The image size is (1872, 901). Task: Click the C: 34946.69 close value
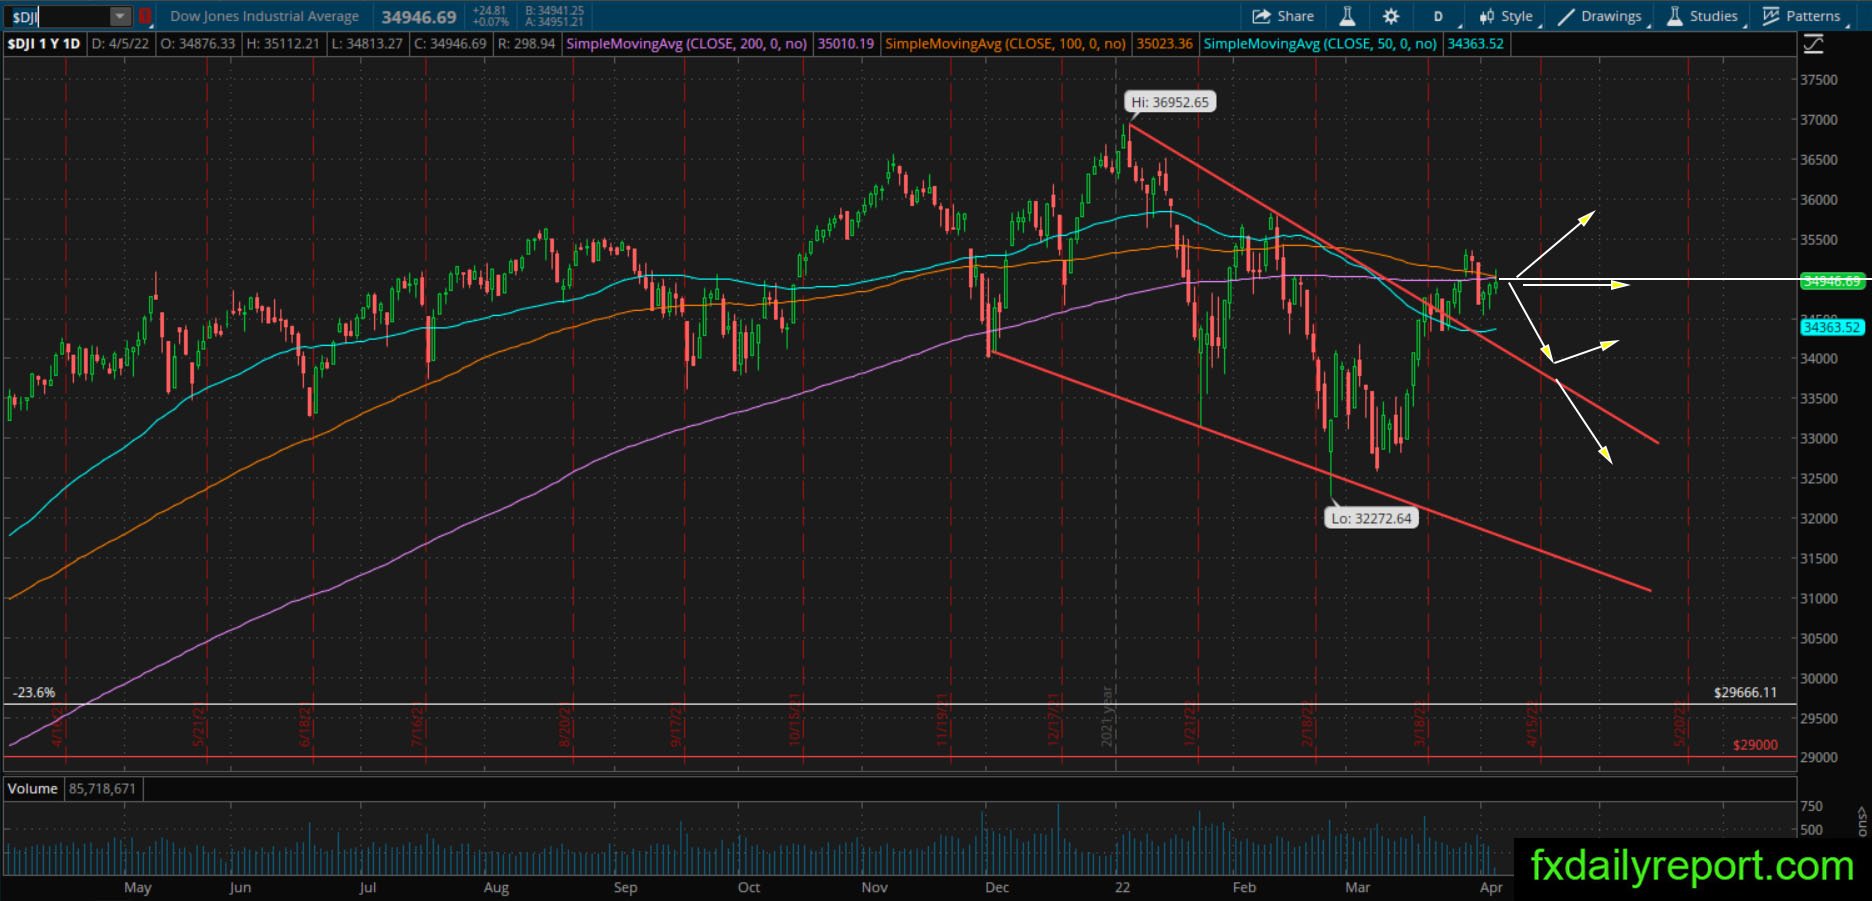[x=450, y=44]
